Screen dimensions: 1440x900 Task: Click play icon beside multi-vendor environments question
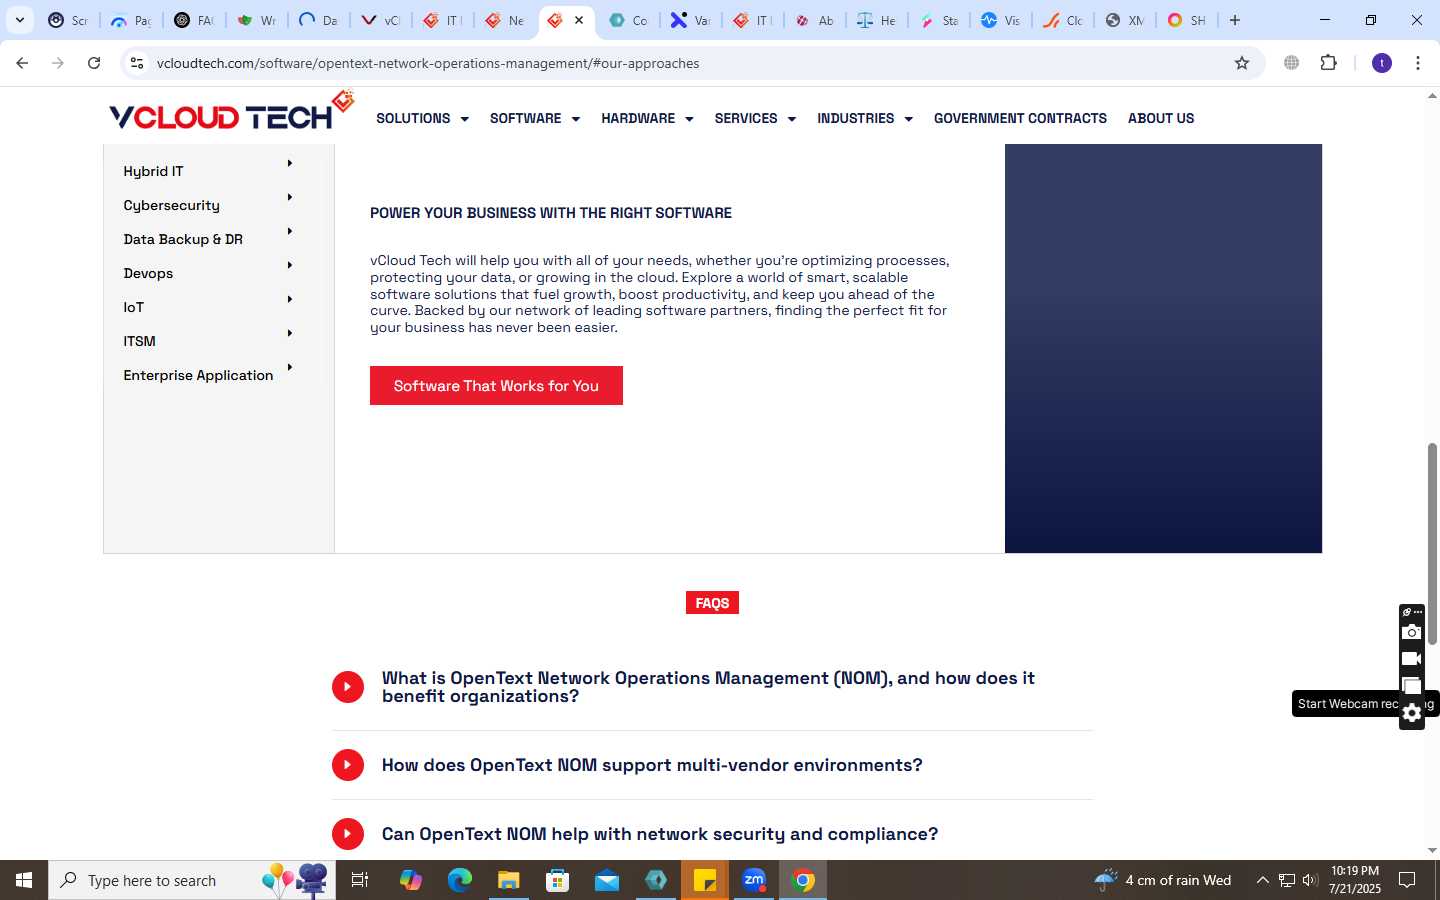tap(348, 765)
